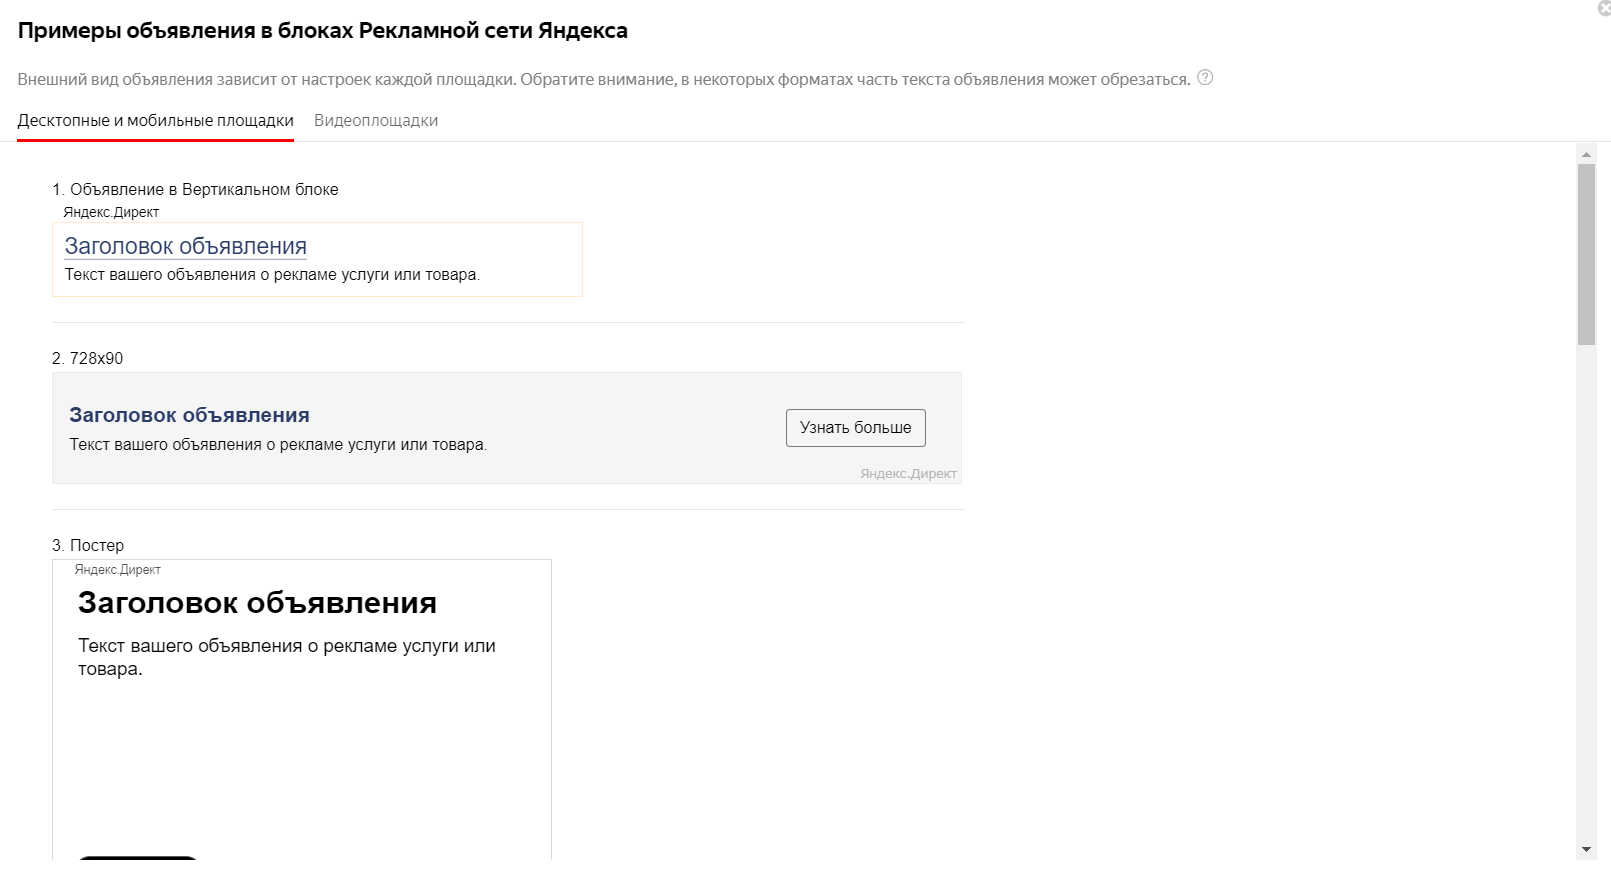The width and height of the screenshot is (1611, 877).
Task: Click the scrollbar down arrow
Action: pyautogui.click(x=1586, y=849)
